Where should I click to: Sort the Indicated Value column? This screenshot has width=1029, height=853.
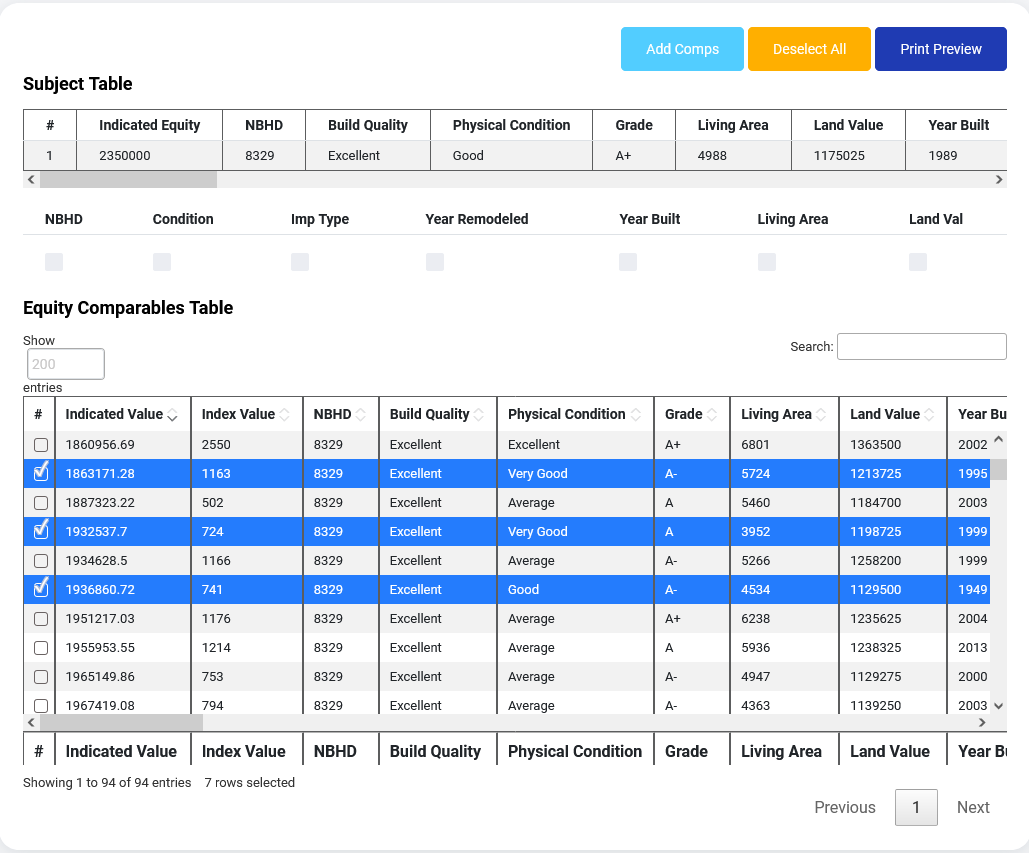(120, 414)
